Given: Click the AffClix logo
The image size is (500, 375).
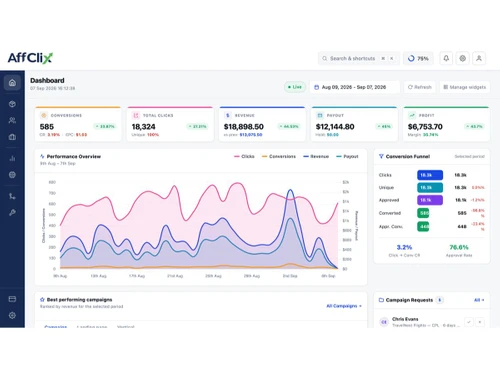Looking at the screenshot, I should 30,58.
